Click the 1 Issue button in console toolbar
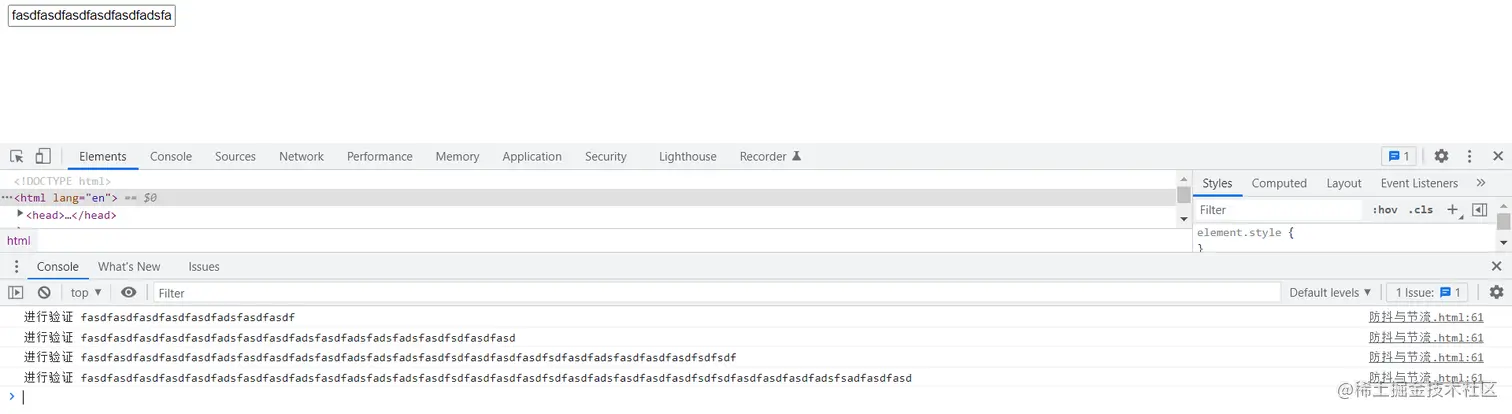Image resolution: width=1512 pixels, height=414 pixels. coord(1428,293)
